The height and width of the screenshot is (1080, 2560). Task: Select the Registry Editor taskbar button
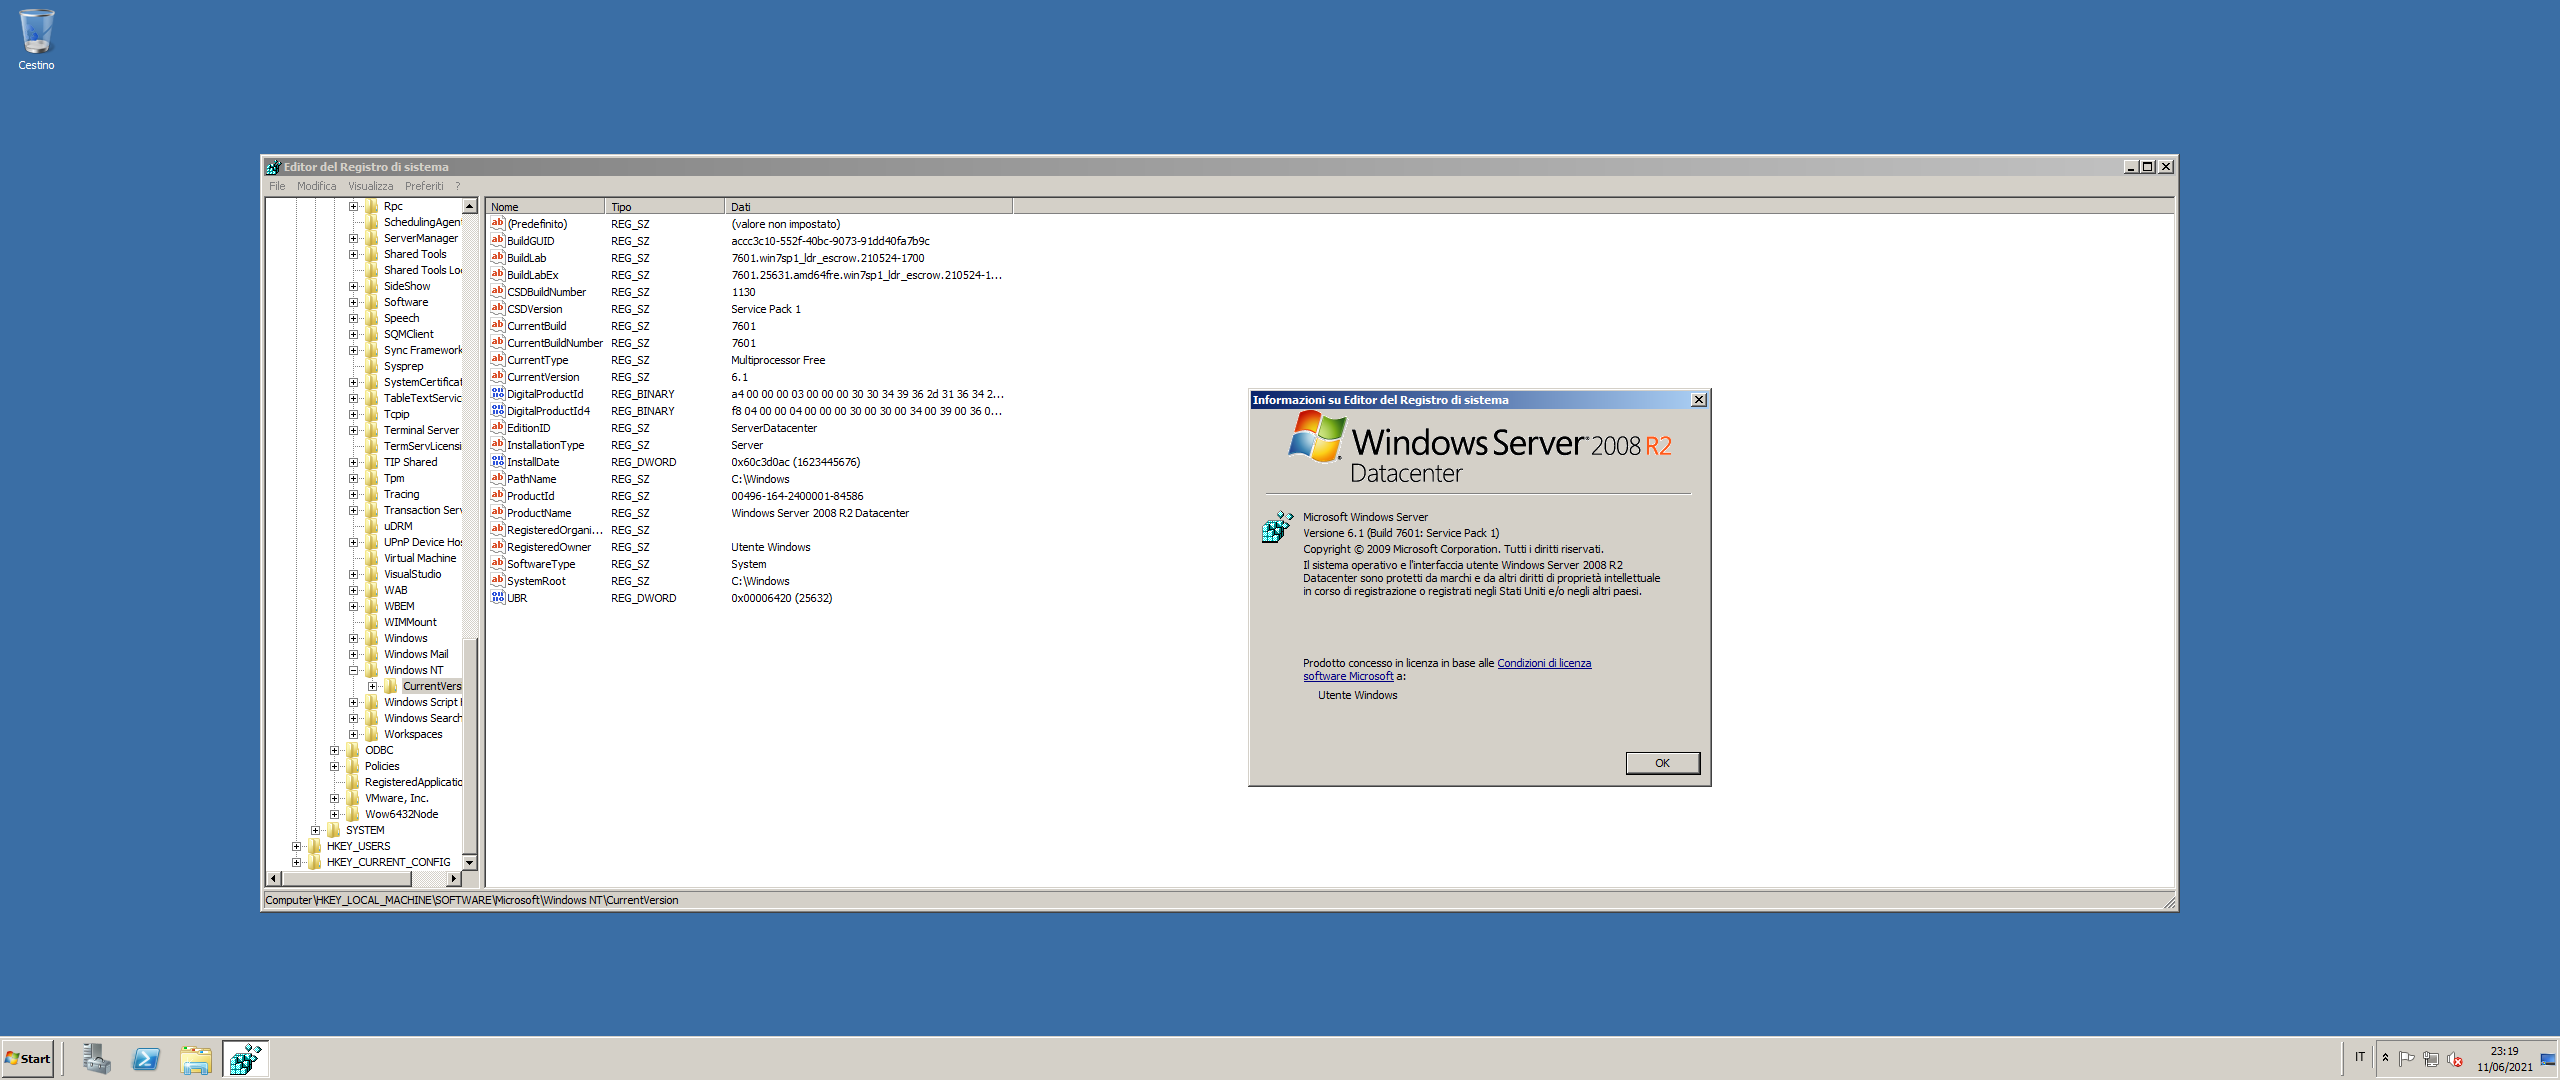click(245, 1059)
